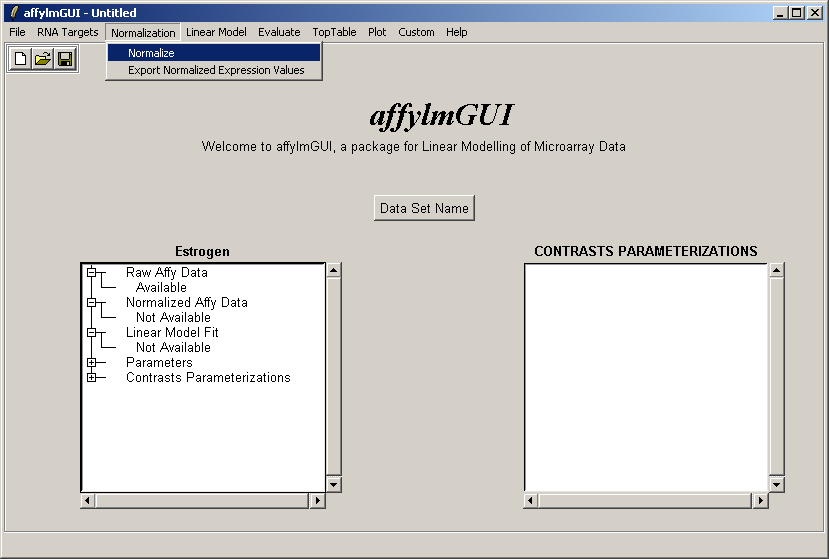Collapse the Normalized Affy Data node
Screen dimensions: 829x559
[x=91, y=302]
